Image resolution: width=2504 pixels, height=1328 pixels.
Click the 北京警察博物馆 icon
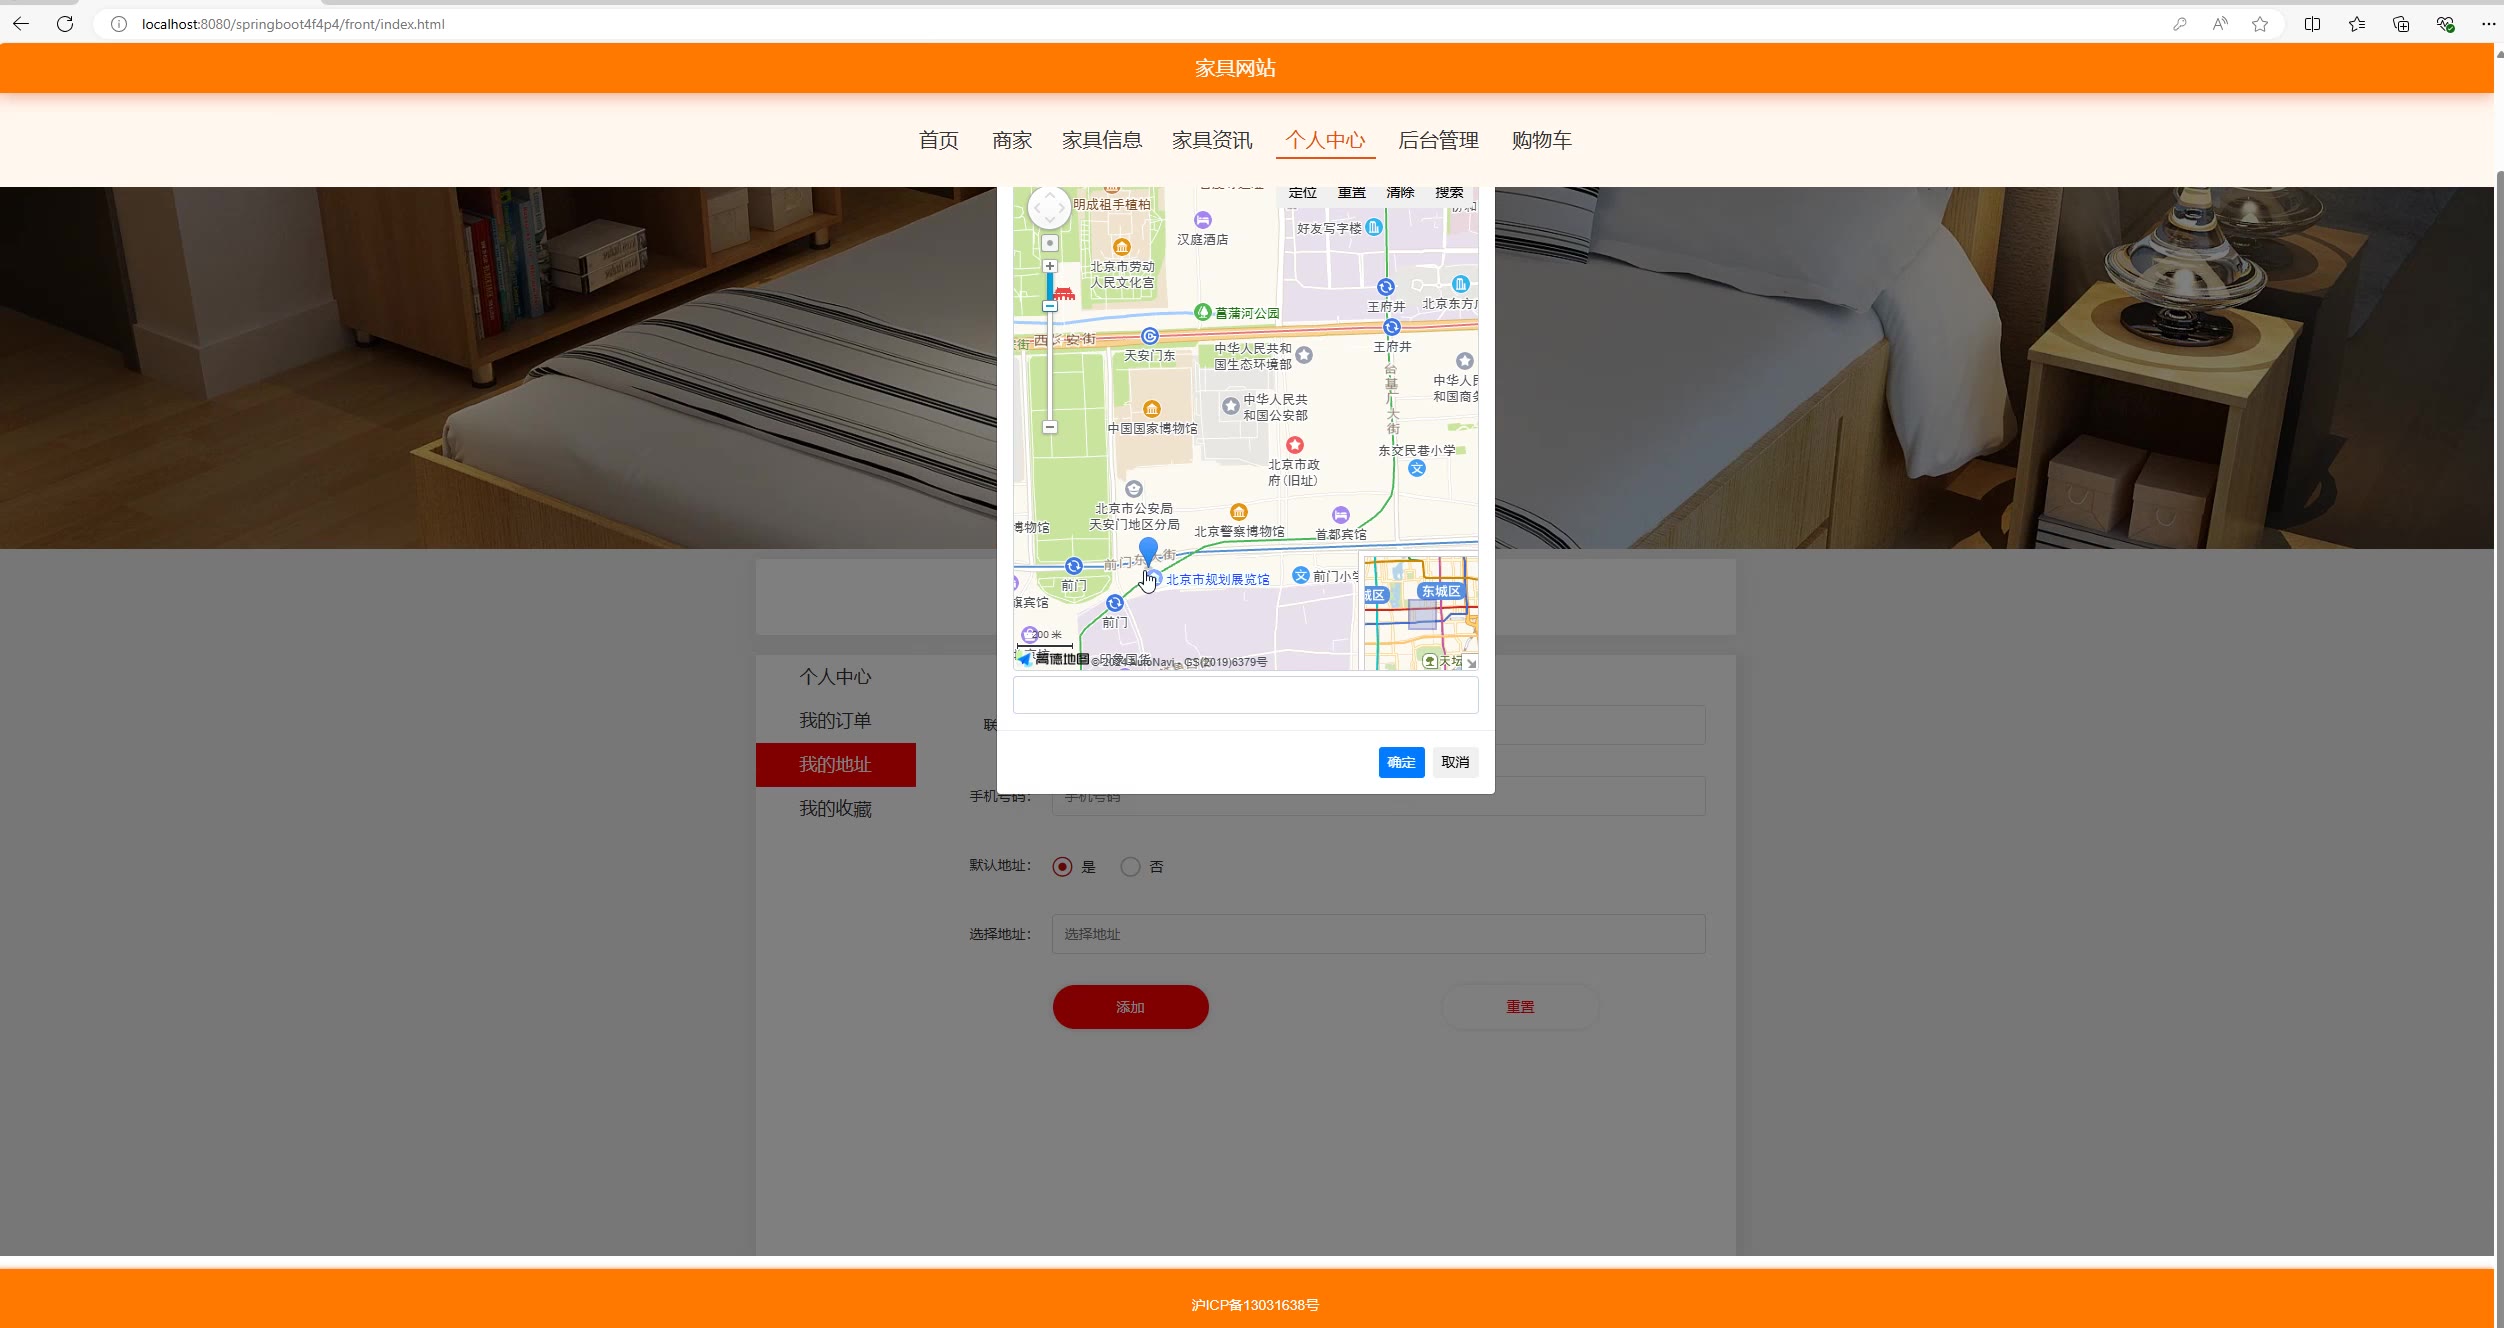1239,512
